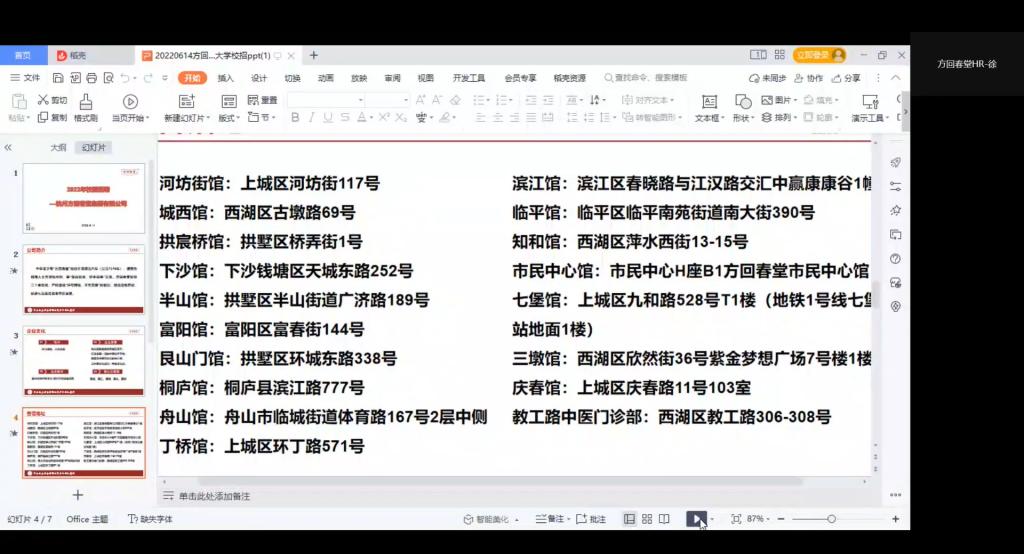Click the Cut (剪切) scissors icon
Screen dimensions: 1024x554
pos(44,100)
